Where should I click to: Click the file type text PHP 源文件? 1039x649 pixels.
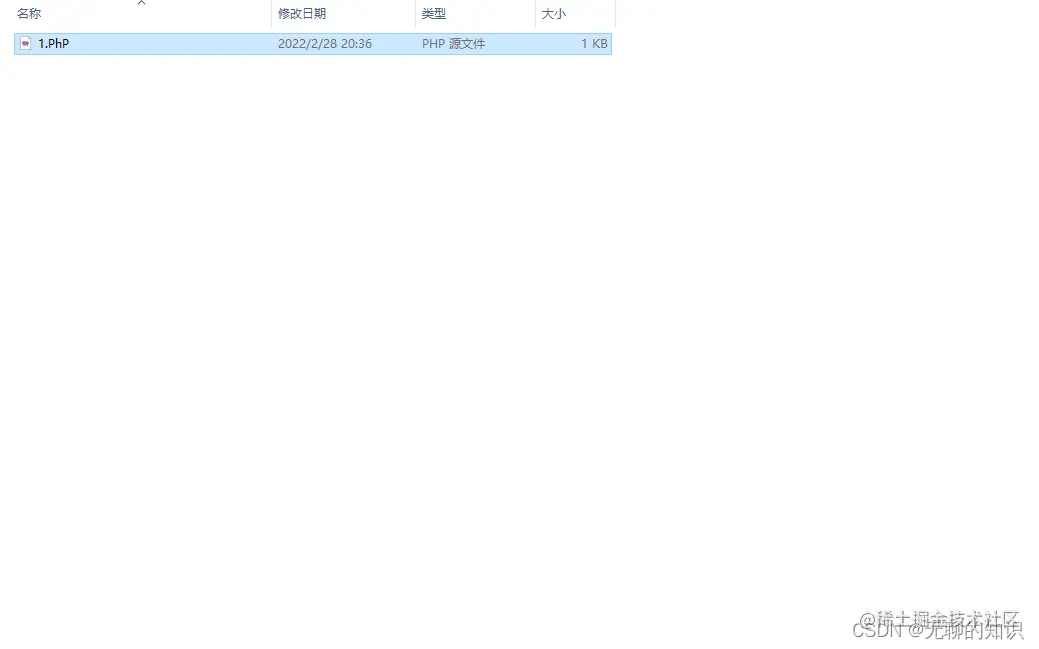coord(454,44)
